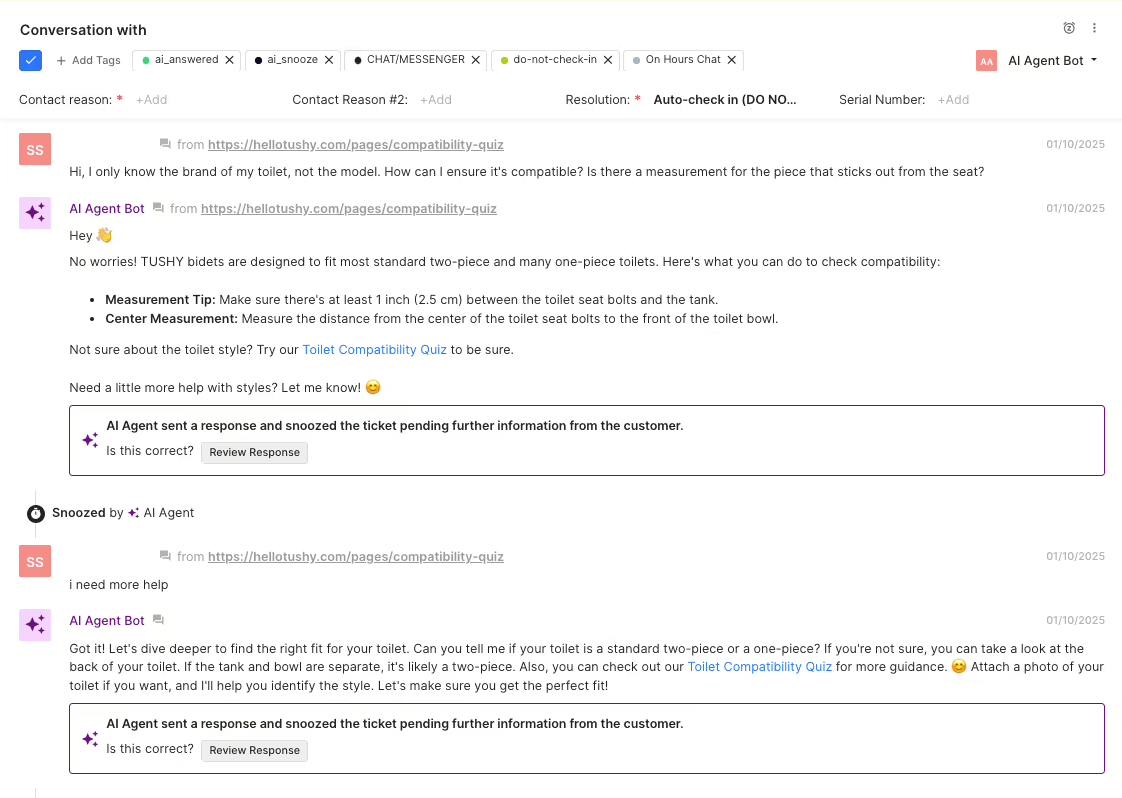Click the snooze alarm clock icon
1122x798 pixels.
click(x=1069, y=28)
